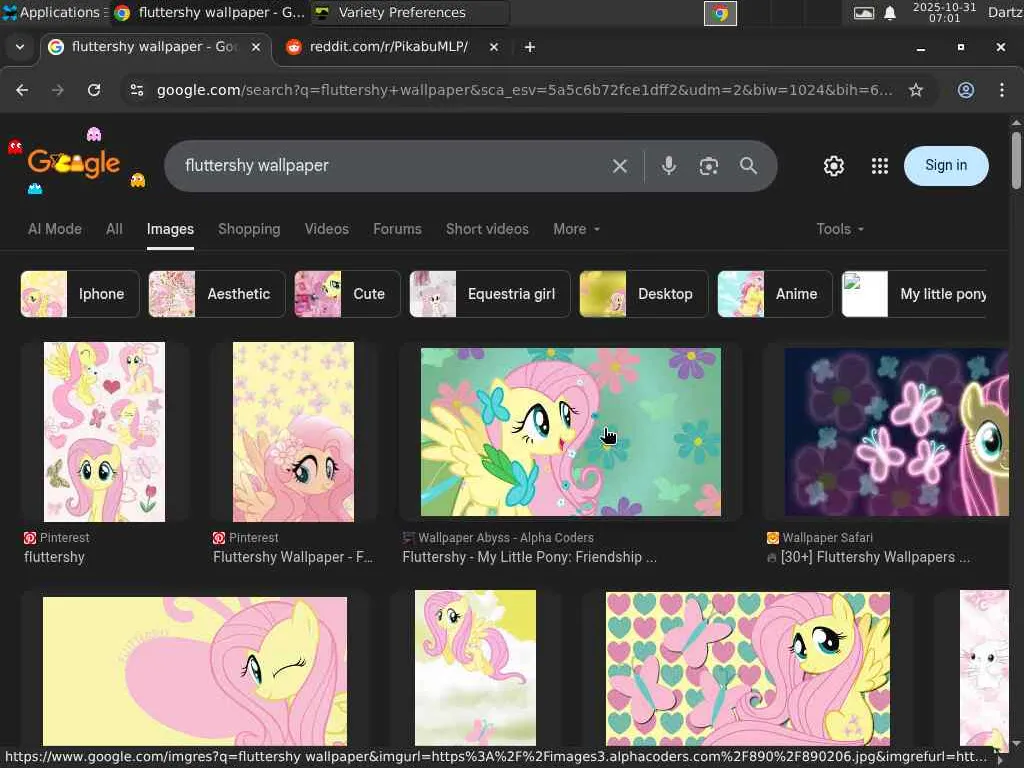Open the Fluttershy on clouds image
1024x768 pixels.
(475, 667)
